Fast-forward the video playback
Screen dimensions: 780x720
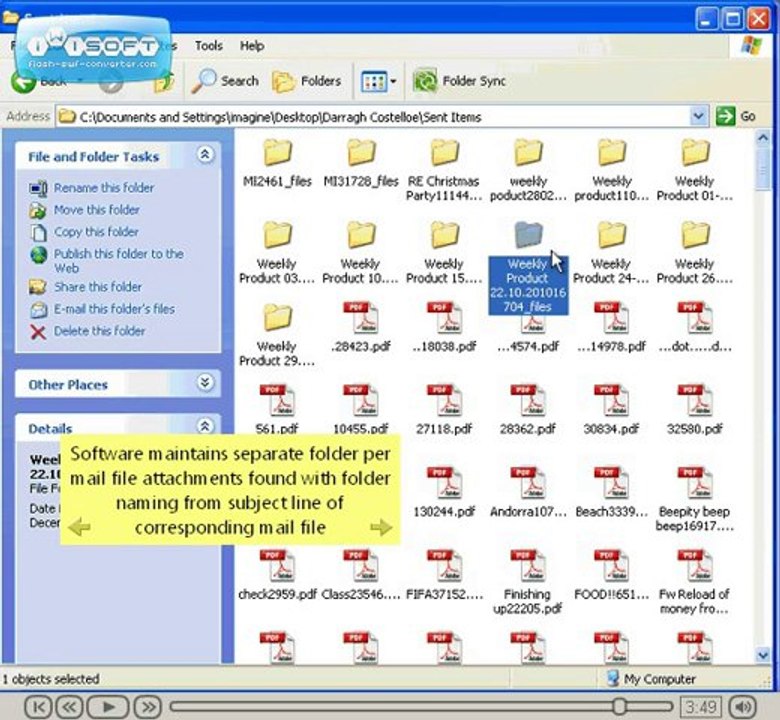(148, 706)
